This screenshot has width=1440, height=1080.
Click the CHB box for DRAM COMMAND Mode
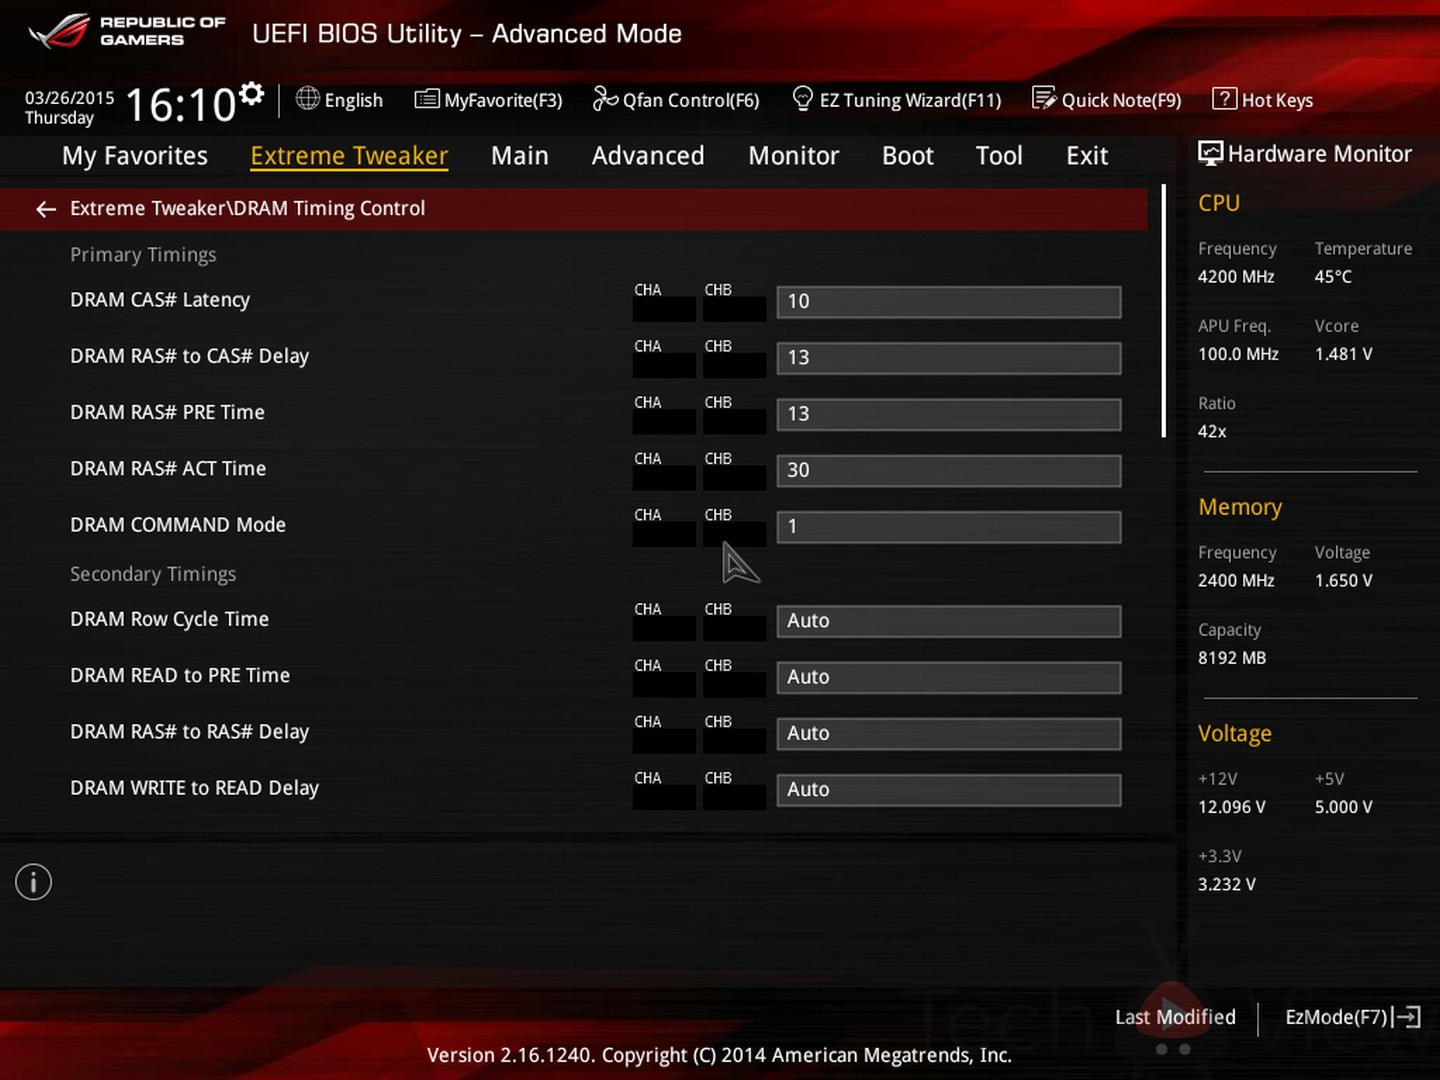tap(734, 534)
